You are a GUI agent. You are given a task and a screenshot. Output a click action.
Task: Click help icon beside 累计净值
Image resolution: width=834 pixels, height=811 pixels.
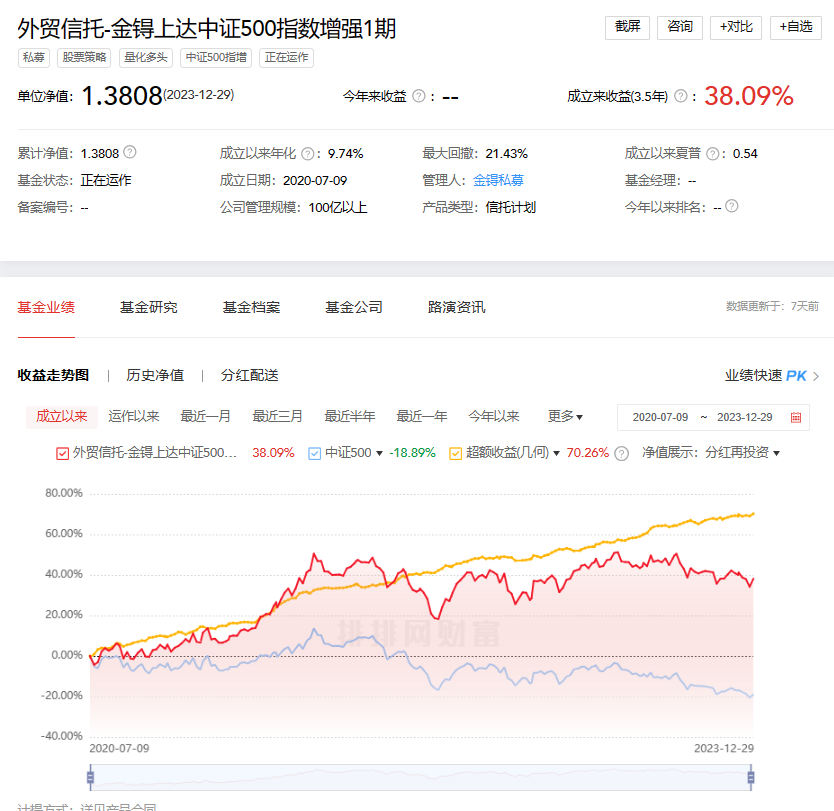click(130, 153)
